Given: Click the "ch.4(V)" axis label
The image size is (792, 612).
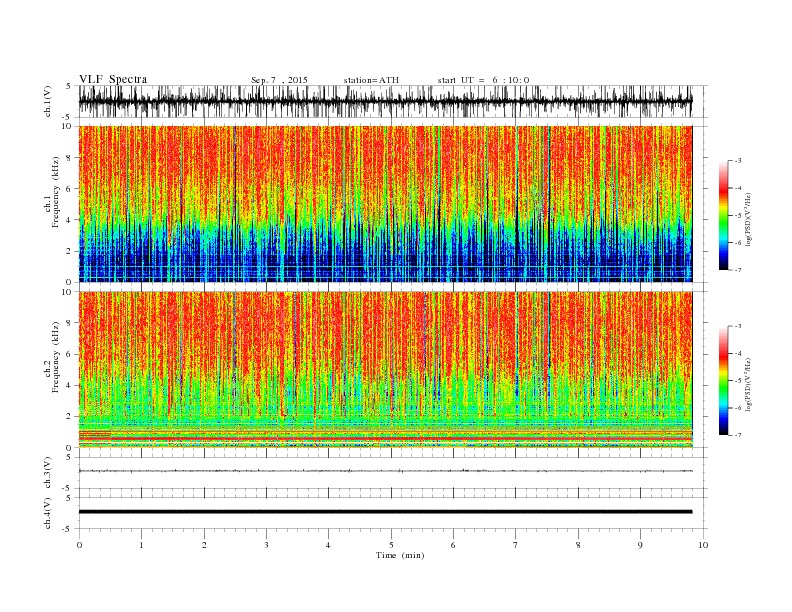Looking at the screenshot, I should pos(48,514).
